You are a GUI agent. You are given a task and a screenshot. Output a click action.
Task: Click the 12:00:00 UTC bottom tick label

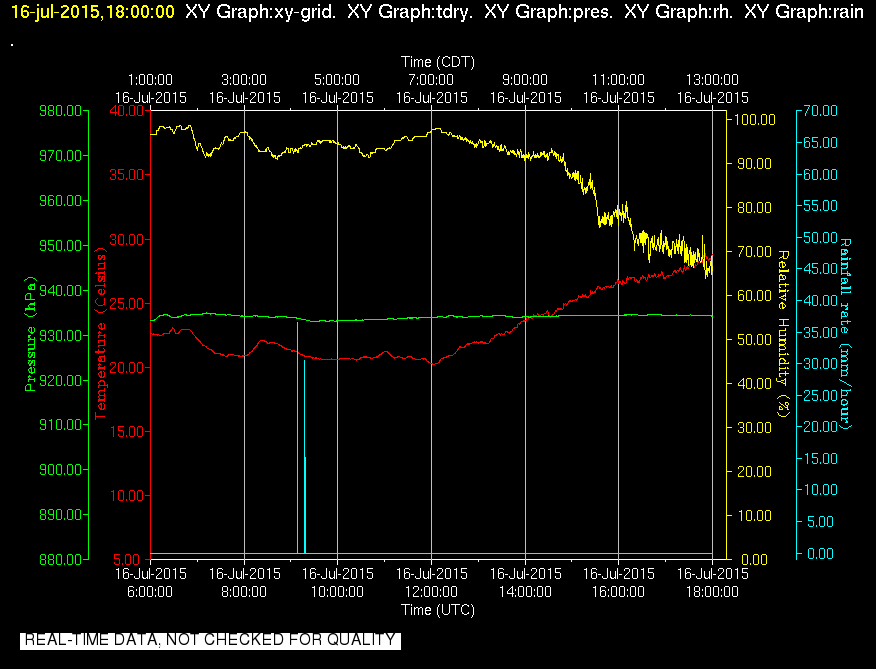431,592
